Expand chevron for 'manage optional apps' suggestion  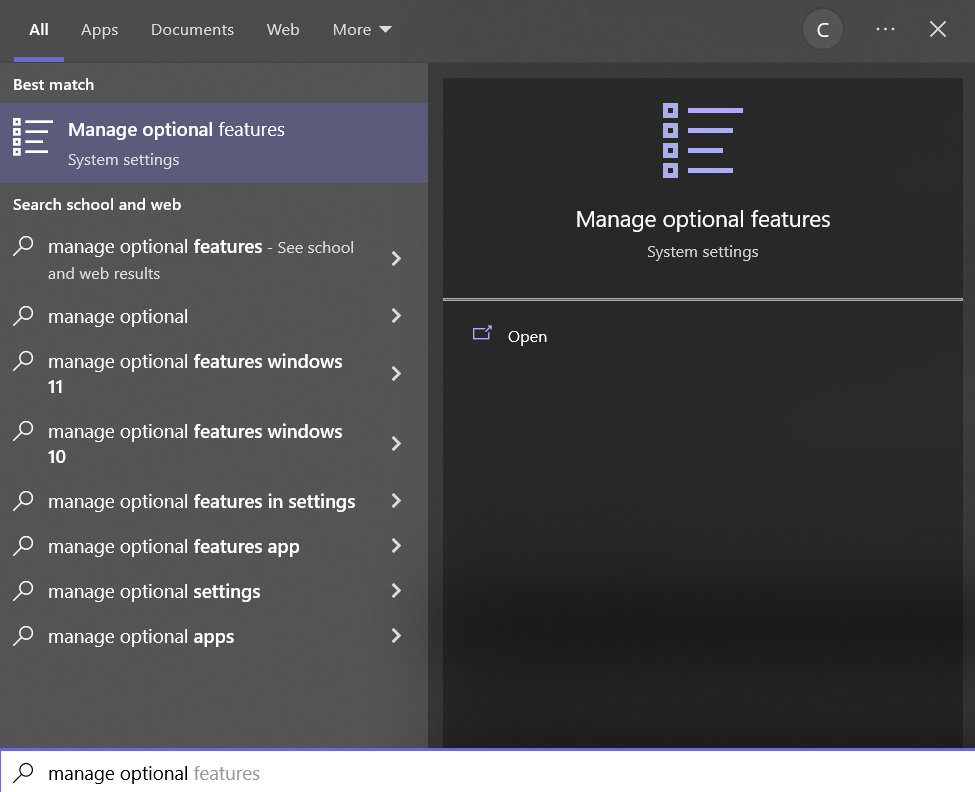point(396,635)
